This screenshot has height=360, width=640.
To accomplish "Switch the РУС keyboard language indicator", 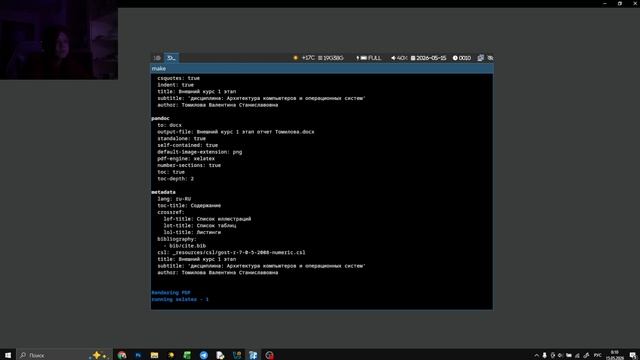I will (598, 355).
